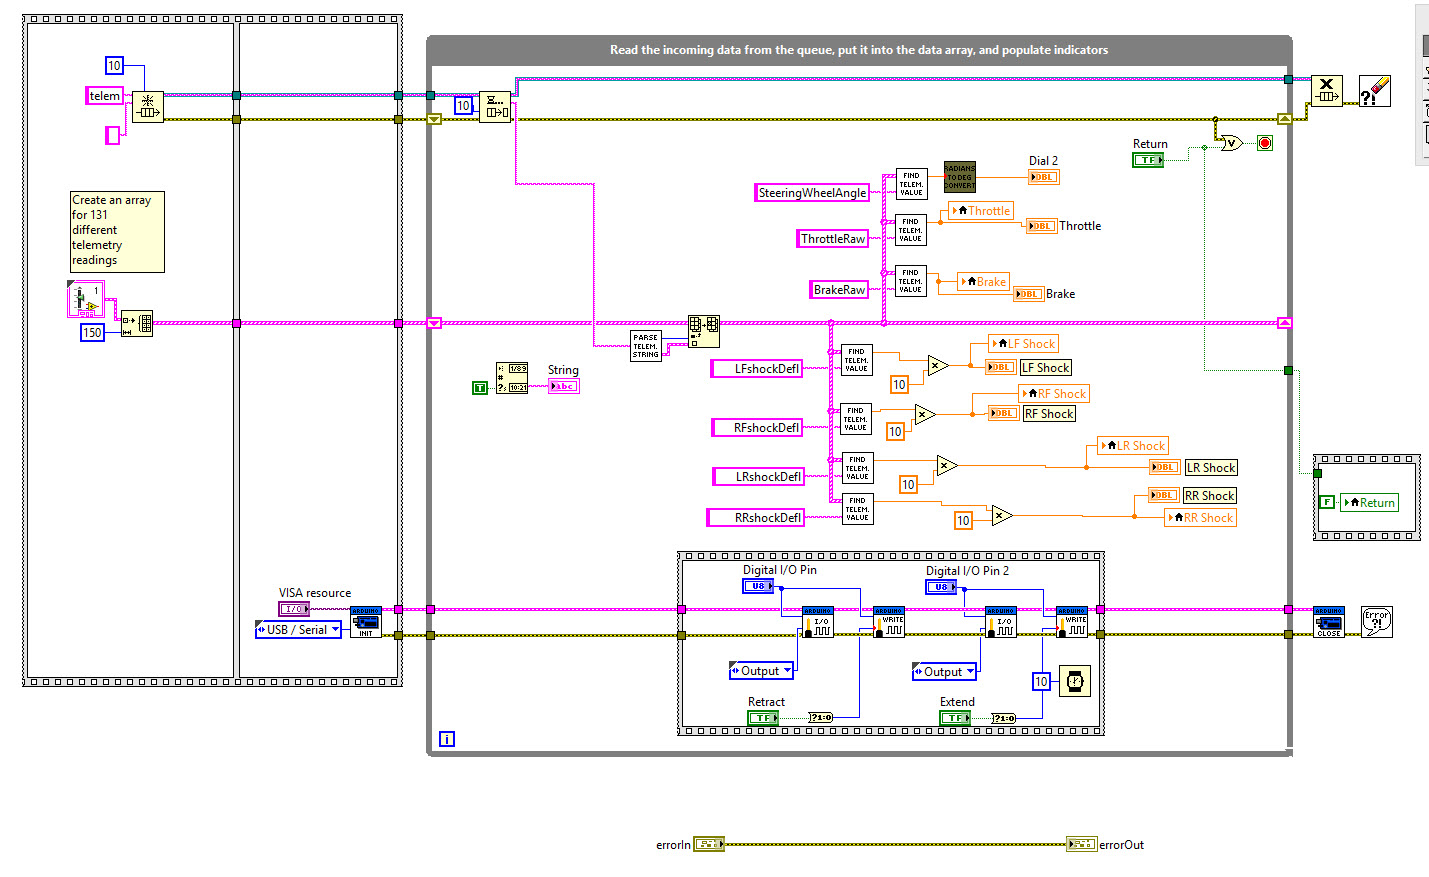
Task: Click the upper left shift register on the yellow error wire
Action: 434,119
